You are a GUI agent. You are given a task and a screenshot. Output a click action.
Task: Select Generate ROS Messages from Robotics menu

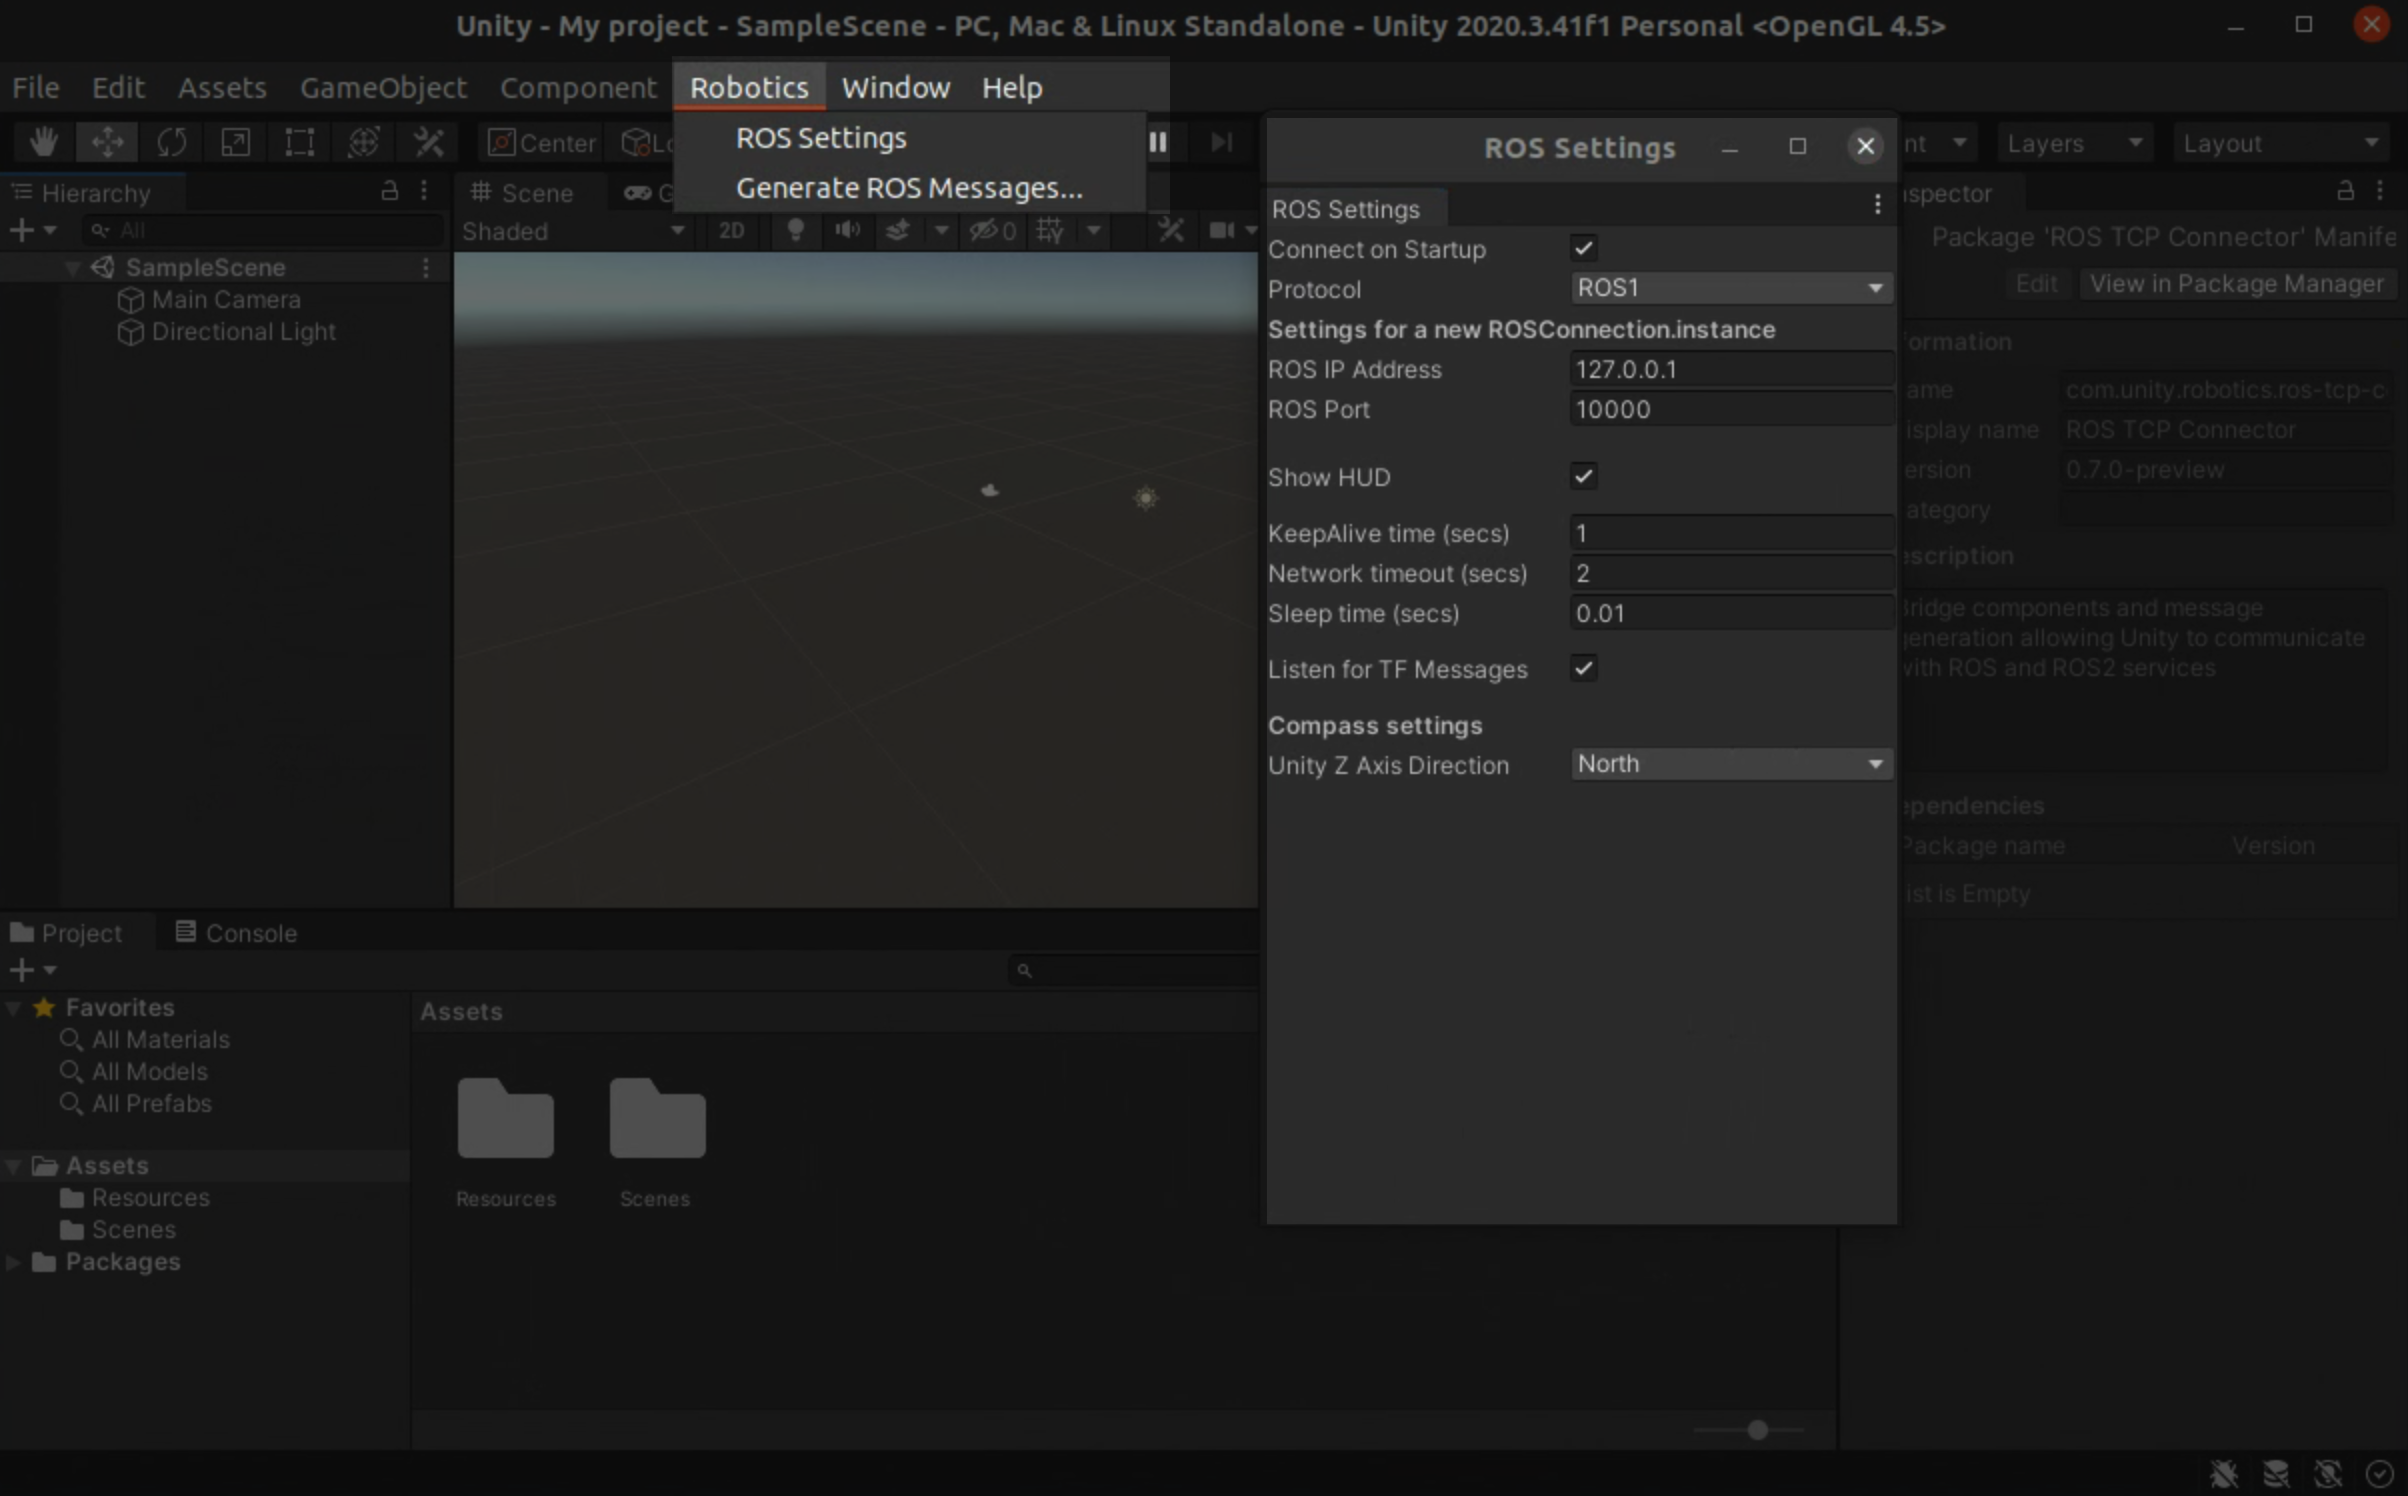pyautogui.click(x=907, y=188)
